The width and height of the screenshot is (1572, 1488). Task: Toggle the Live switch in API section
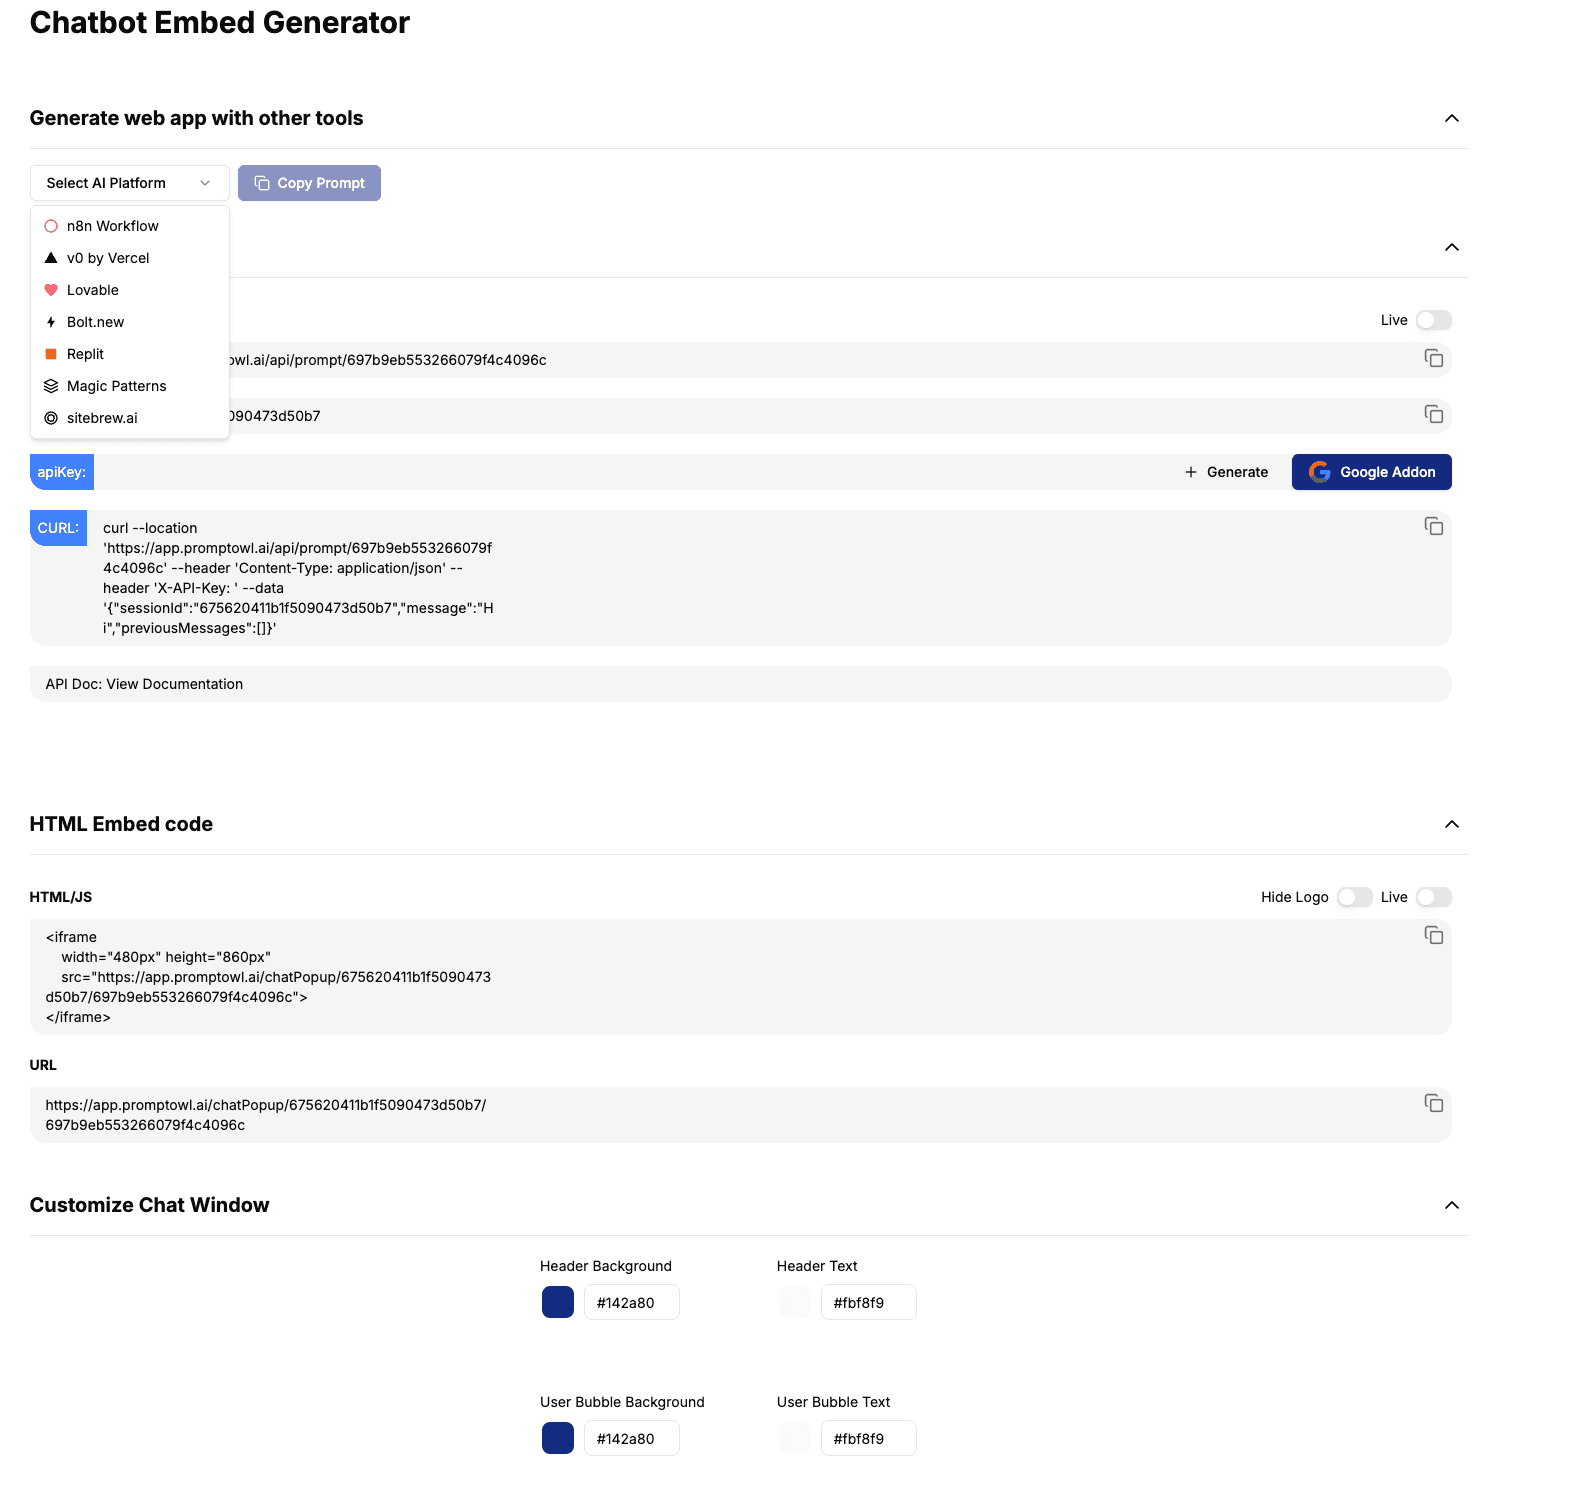1433,320
